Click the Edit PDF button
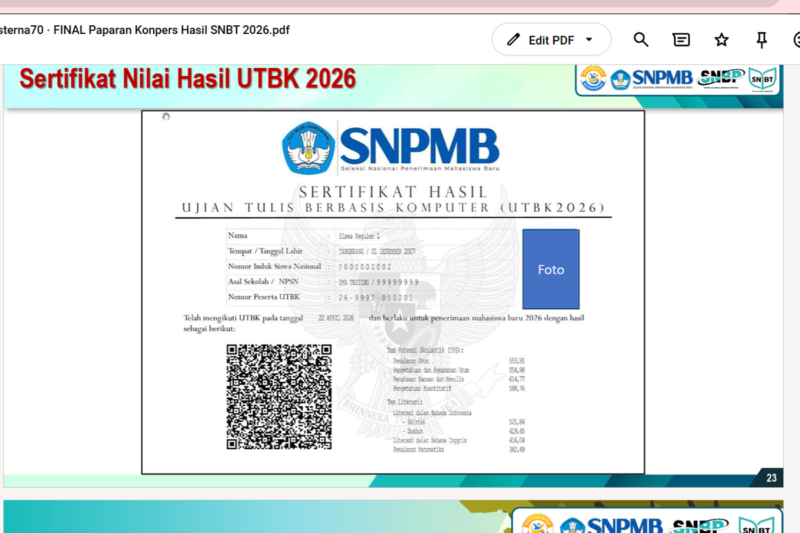 click(x=551, y=40)
